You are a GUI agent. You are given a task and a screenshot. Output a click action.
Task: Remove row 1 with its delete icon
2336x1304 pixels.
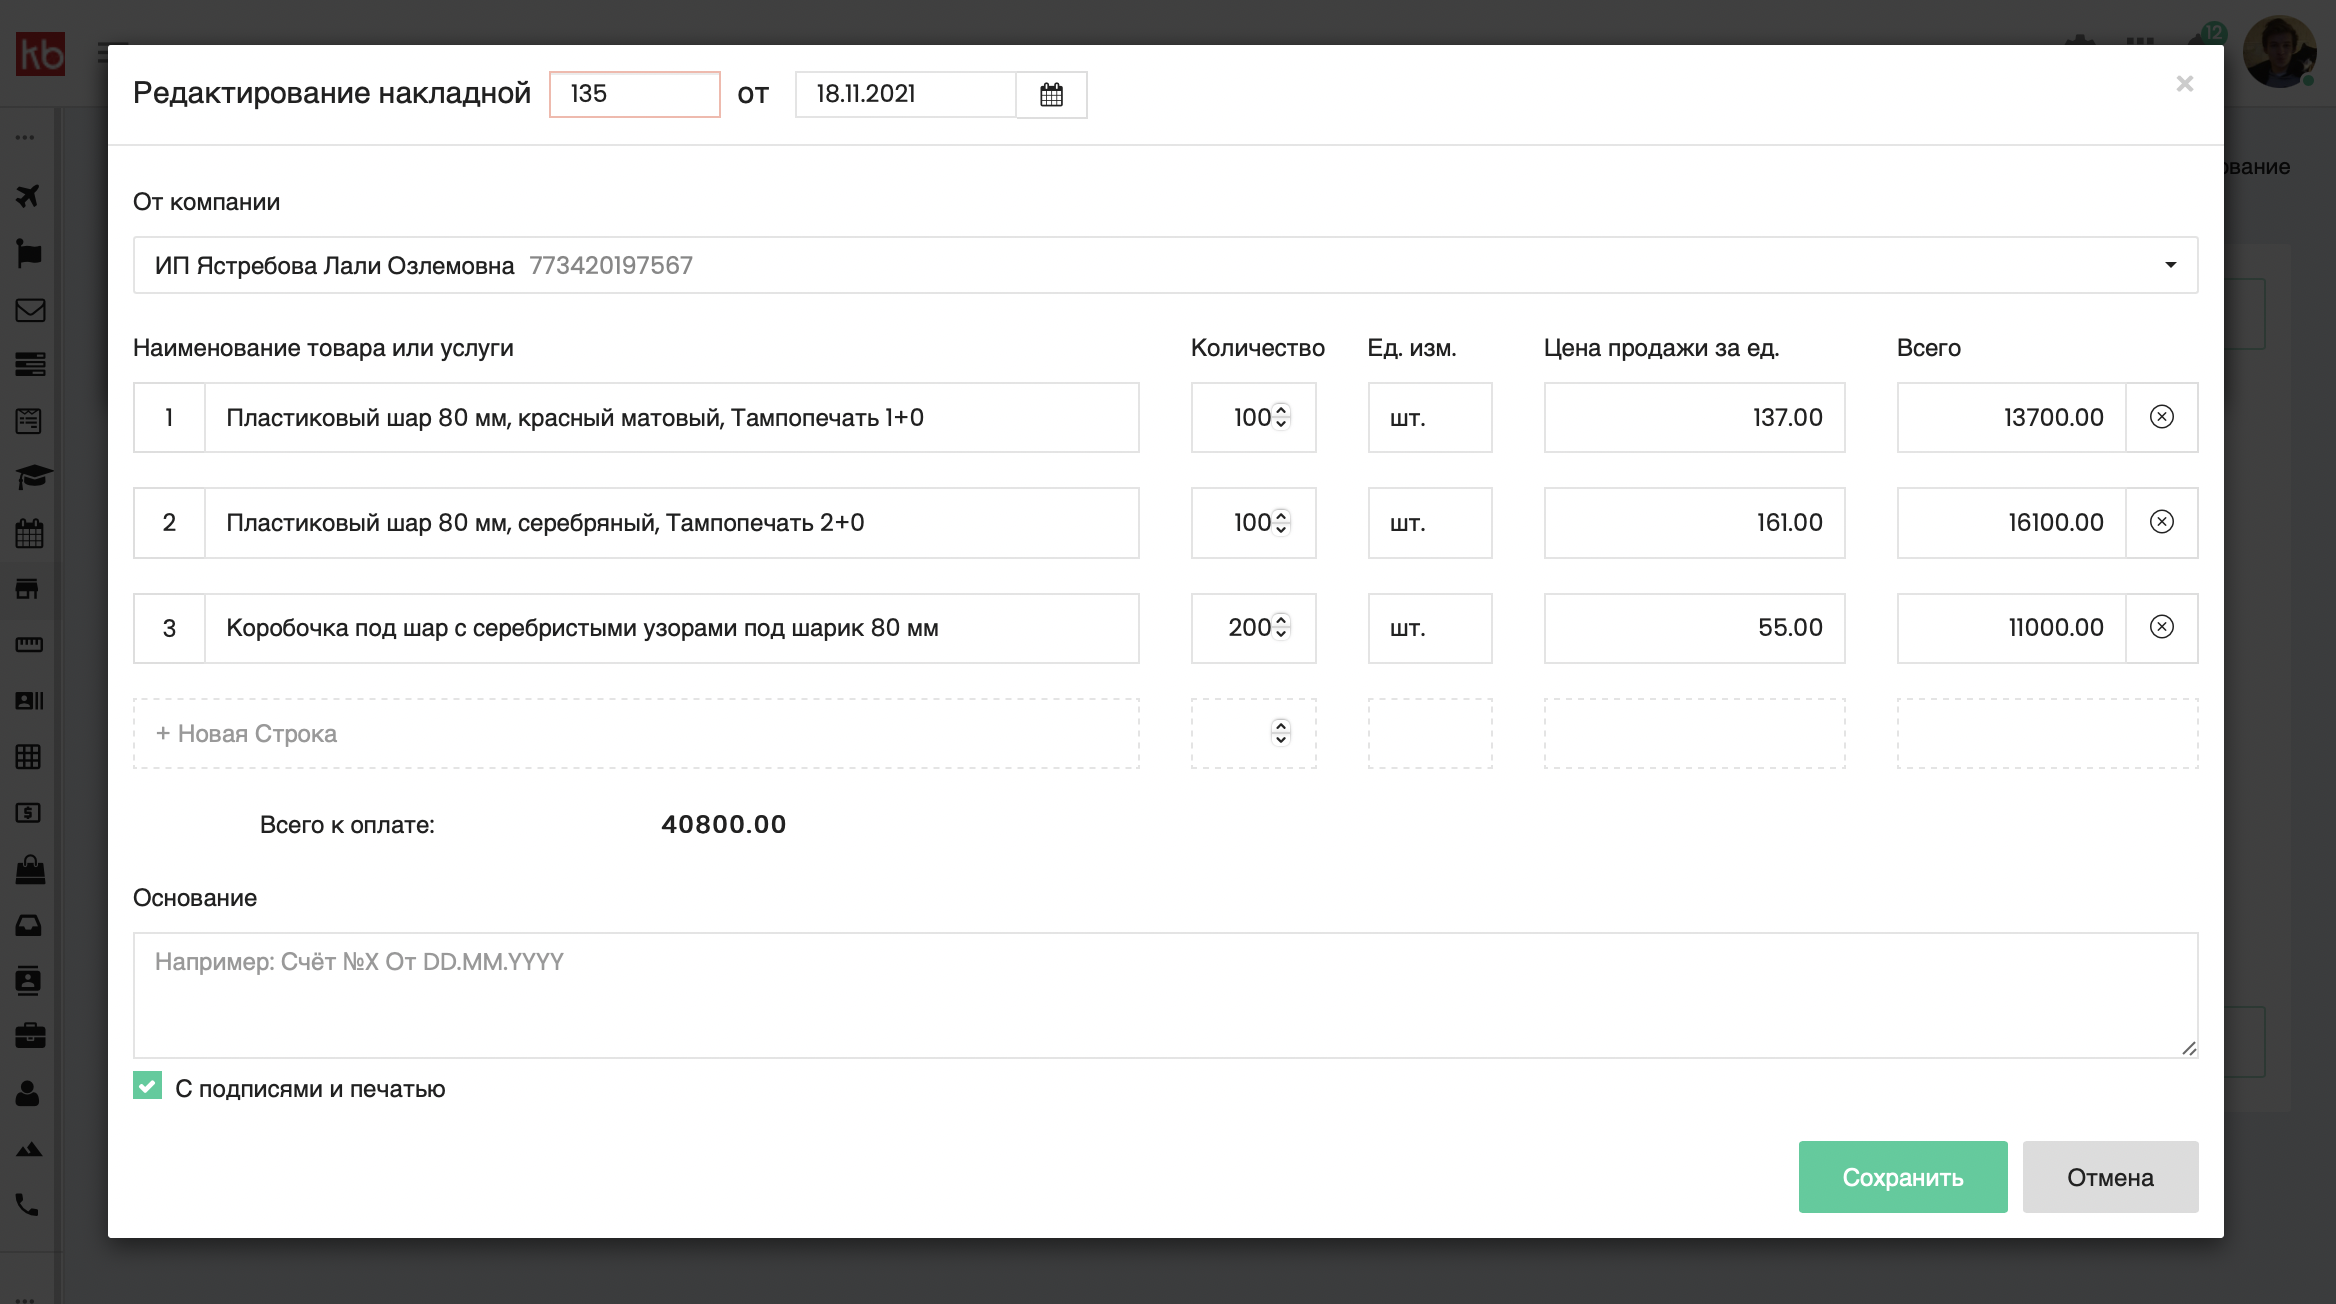pyautogui.click(x=2161, y=417)
